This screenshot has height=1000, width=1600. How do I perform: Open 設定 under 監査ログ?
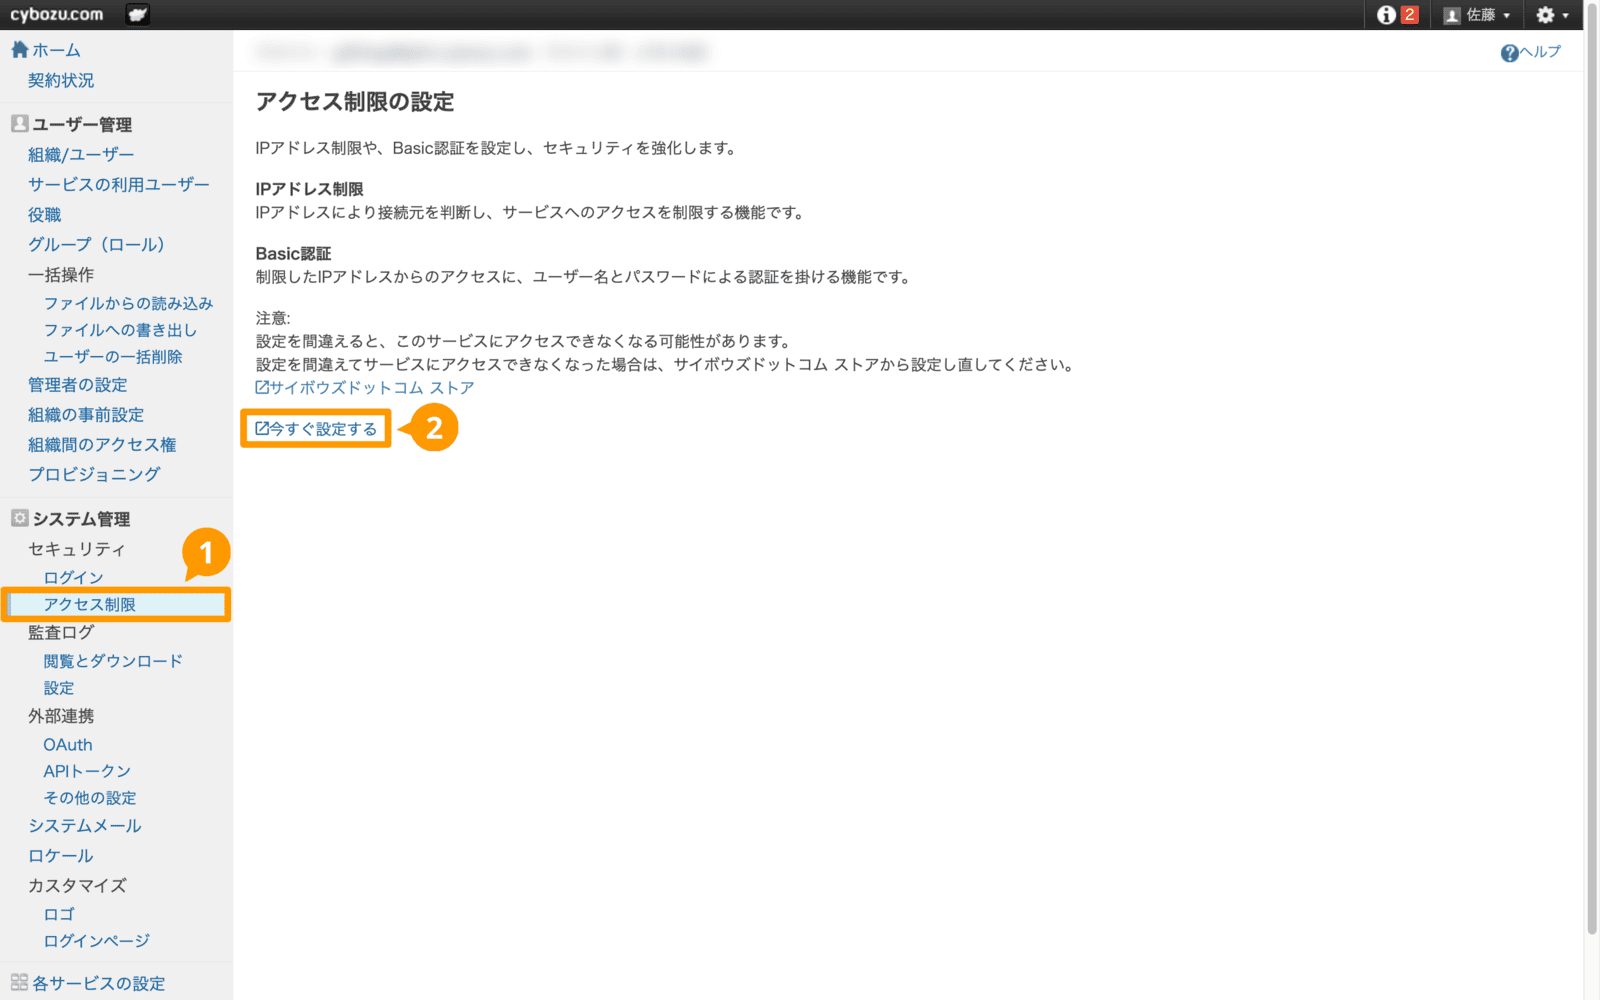(x=59, y=688)
